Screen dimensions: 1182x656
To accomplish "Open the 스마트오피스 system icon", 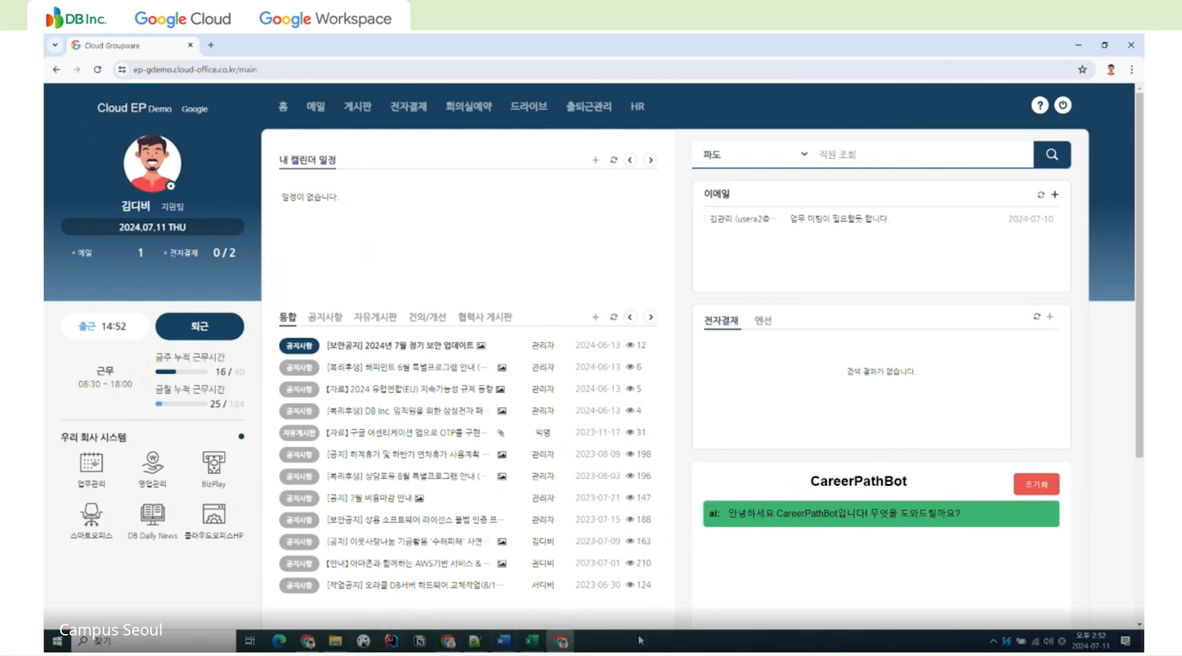I will (91, 521).
